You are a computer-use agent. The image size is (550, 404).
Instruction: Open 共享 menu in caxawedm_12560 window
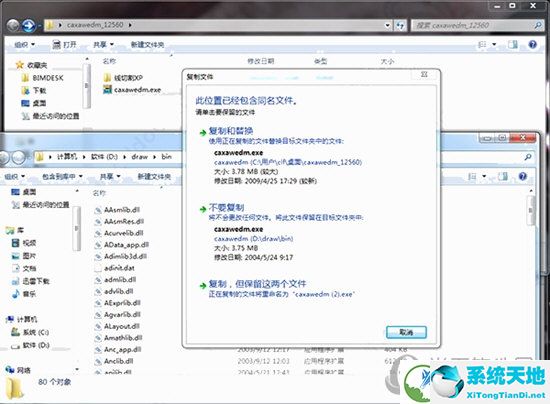[x=103, y=45]
